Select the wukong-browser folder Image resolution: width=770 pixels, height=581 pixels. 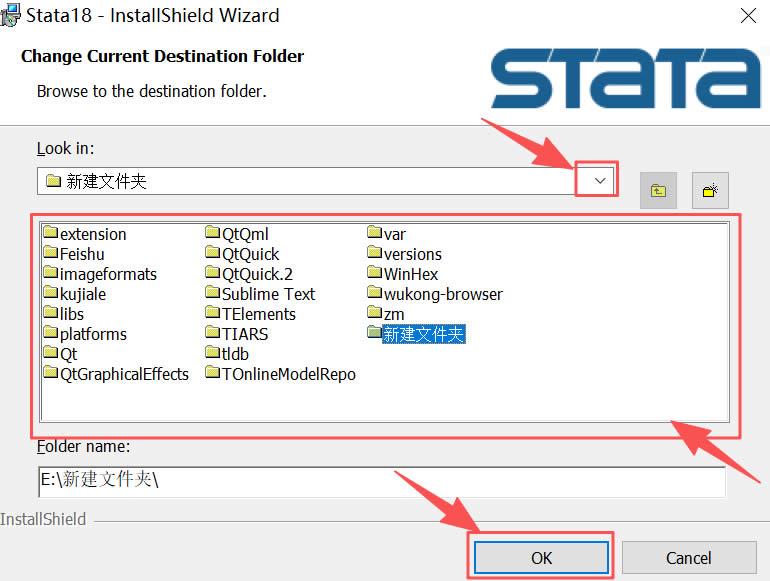[442, 294]
